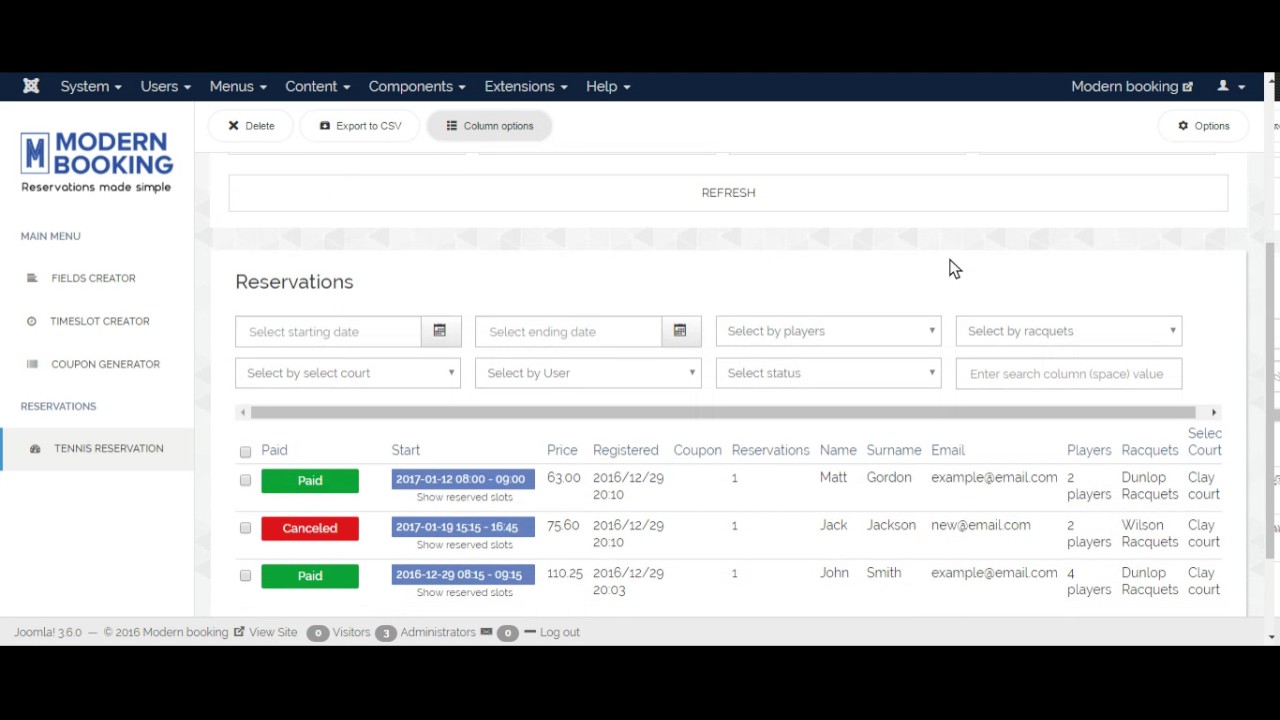Check the box for Jack Jackson's reservation
1280x720 pixels.
(245, 528)
